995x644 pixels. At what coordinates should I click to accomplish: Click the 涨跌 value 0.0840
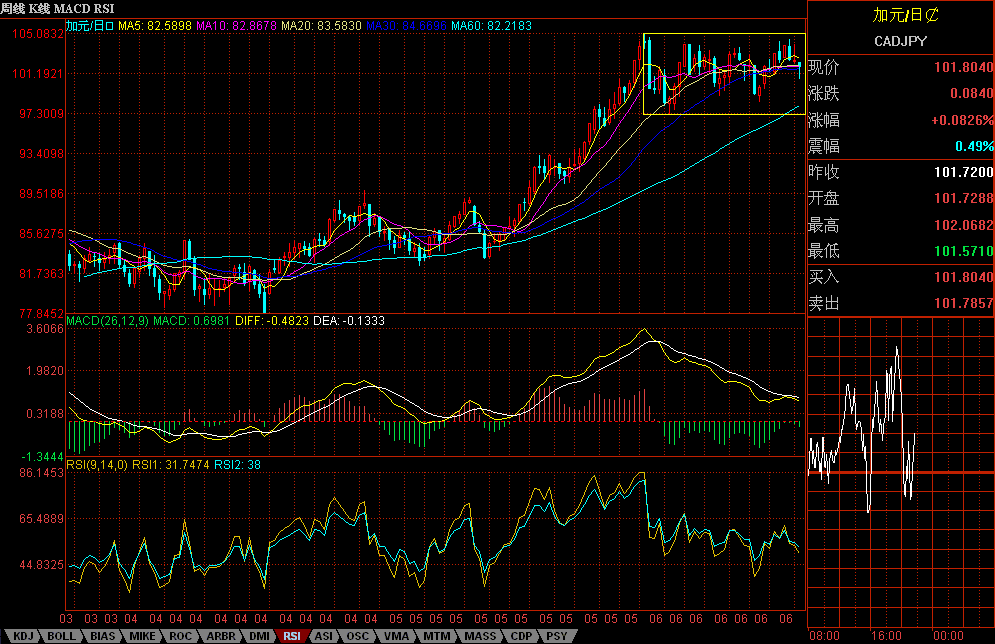(972, 94)
